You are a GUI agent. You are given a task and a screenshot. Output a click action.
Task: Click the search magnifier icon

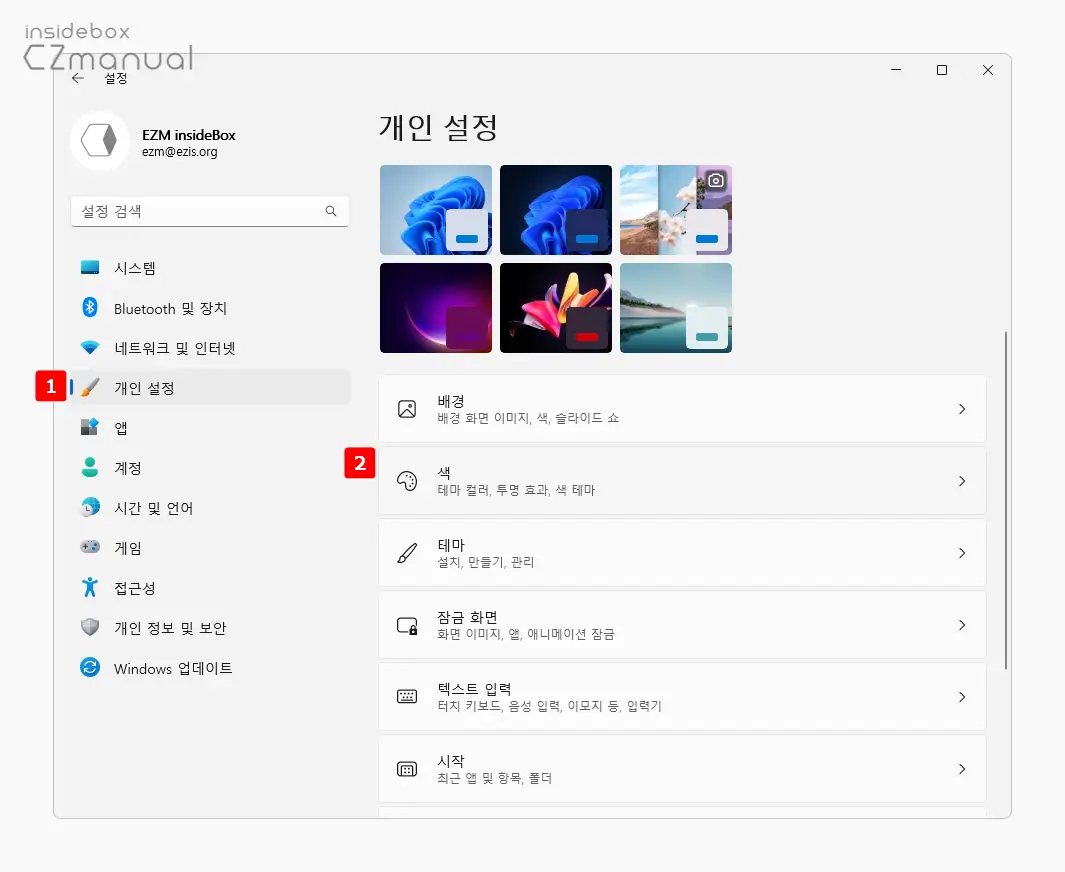pyautogui.click(x=331, y=212)
